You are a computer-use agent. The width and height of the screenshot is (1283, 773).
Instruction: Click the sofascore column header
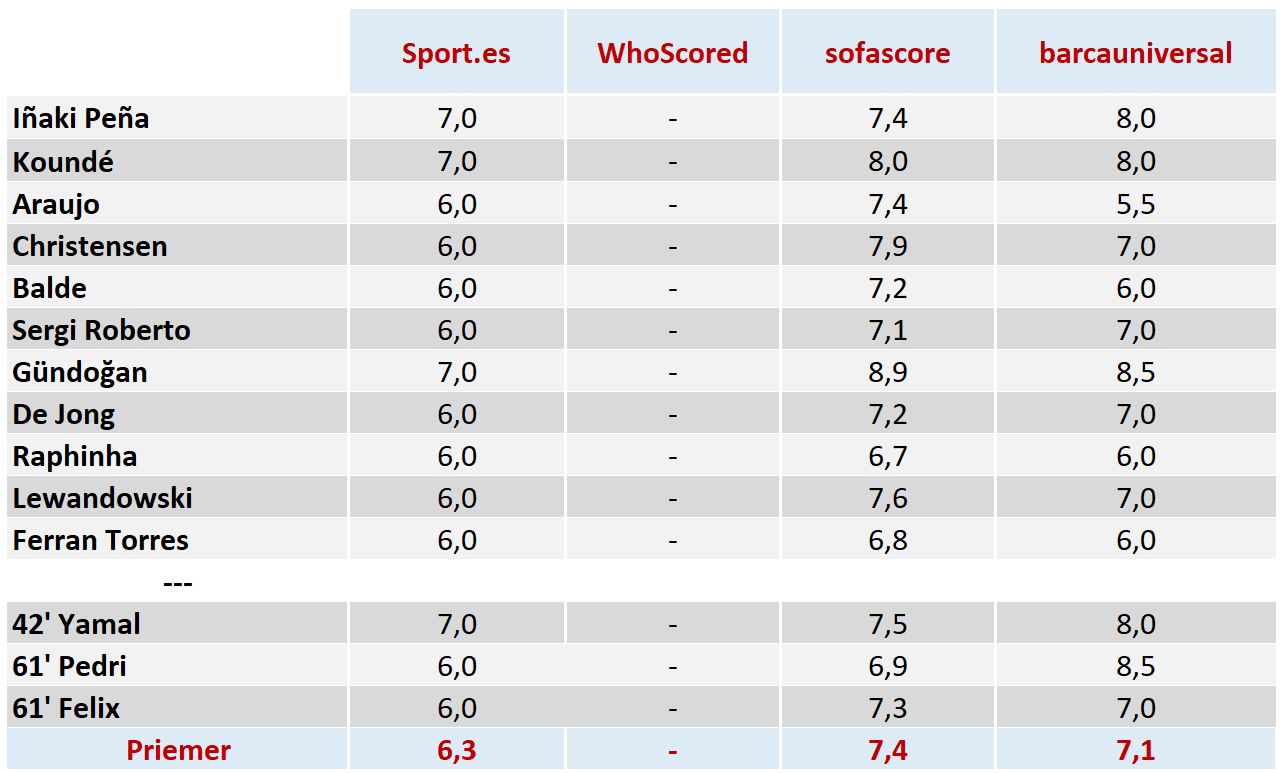(887, 53)
